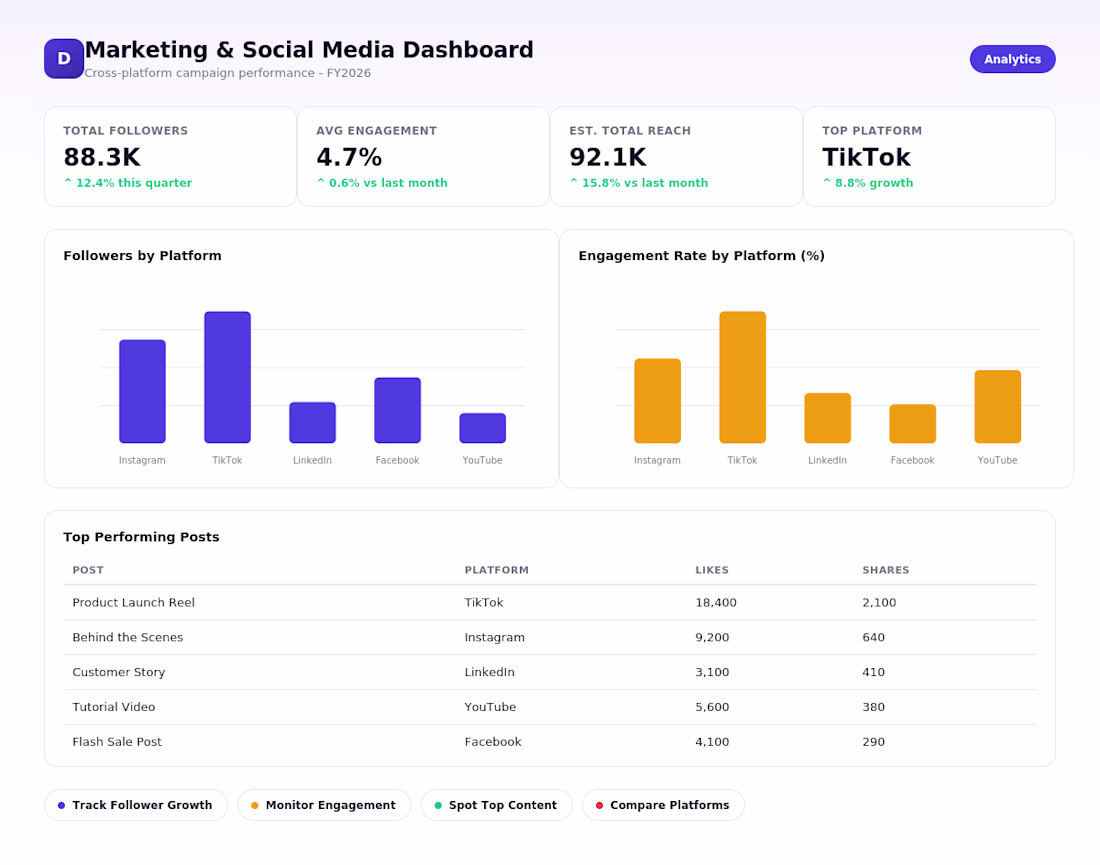This screenshot has height=865, width=1100.
Task: Click the 8.8% growth indicator
Action: coord(868,183)
